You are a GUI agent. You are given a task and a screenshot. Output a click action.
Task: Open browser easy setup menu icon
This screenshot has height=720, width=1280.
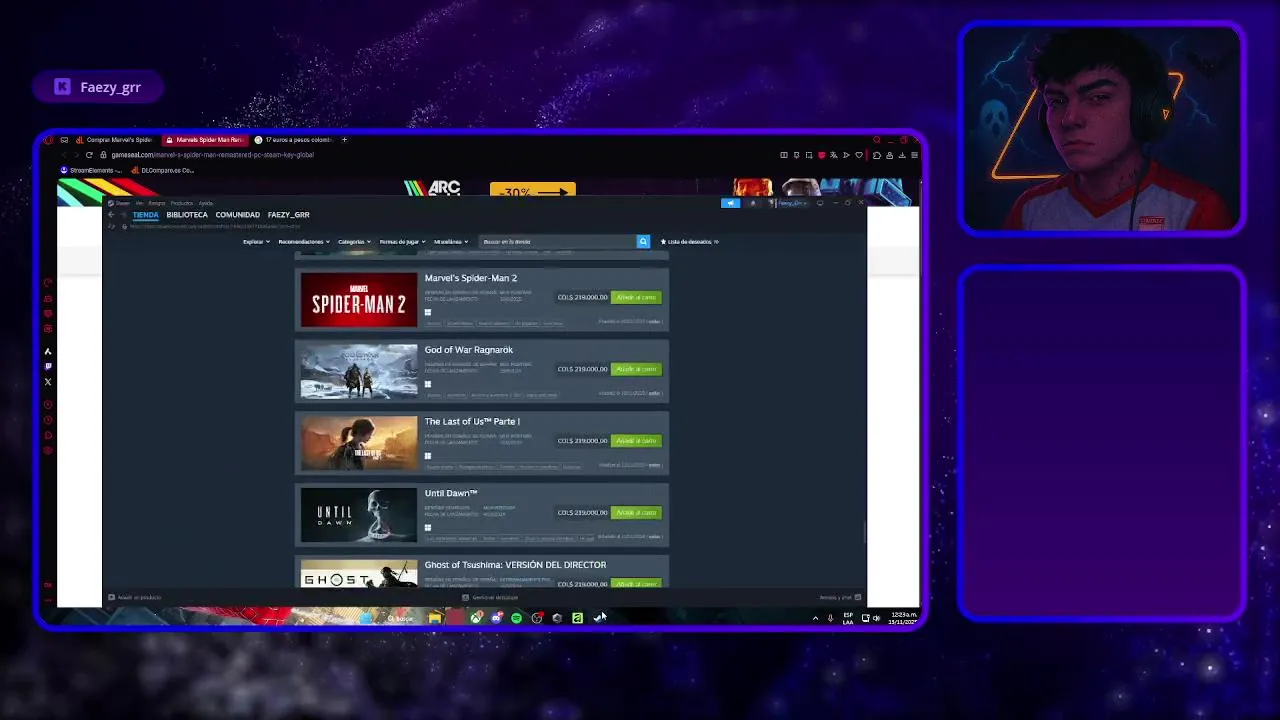point(914,155)
